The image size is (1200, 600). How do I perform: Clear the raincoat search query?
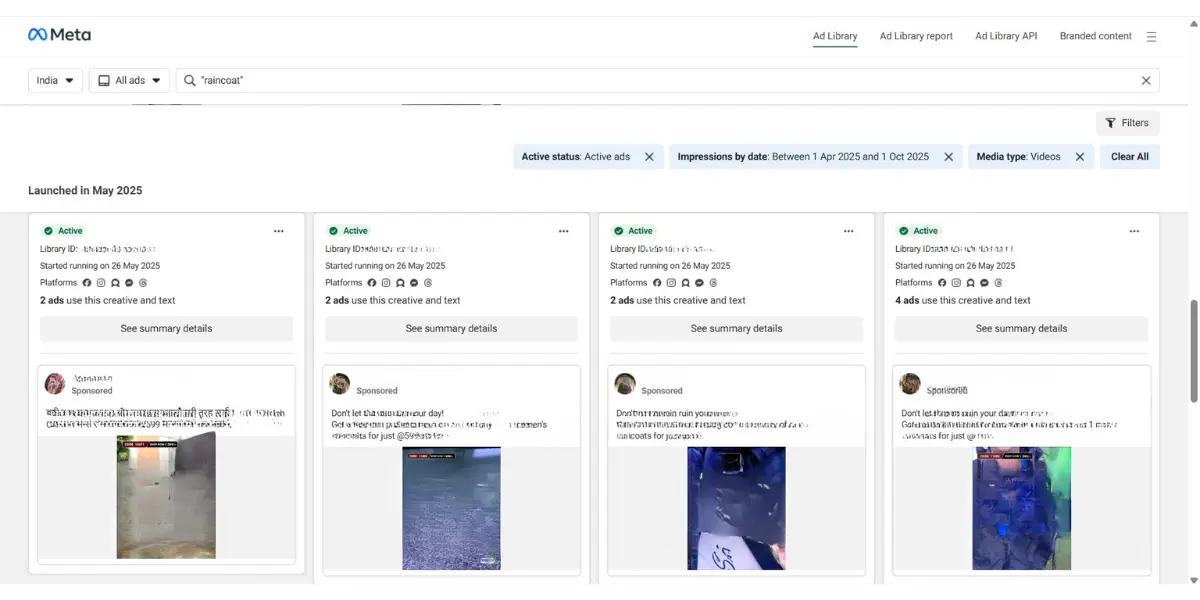(1146, 80)
